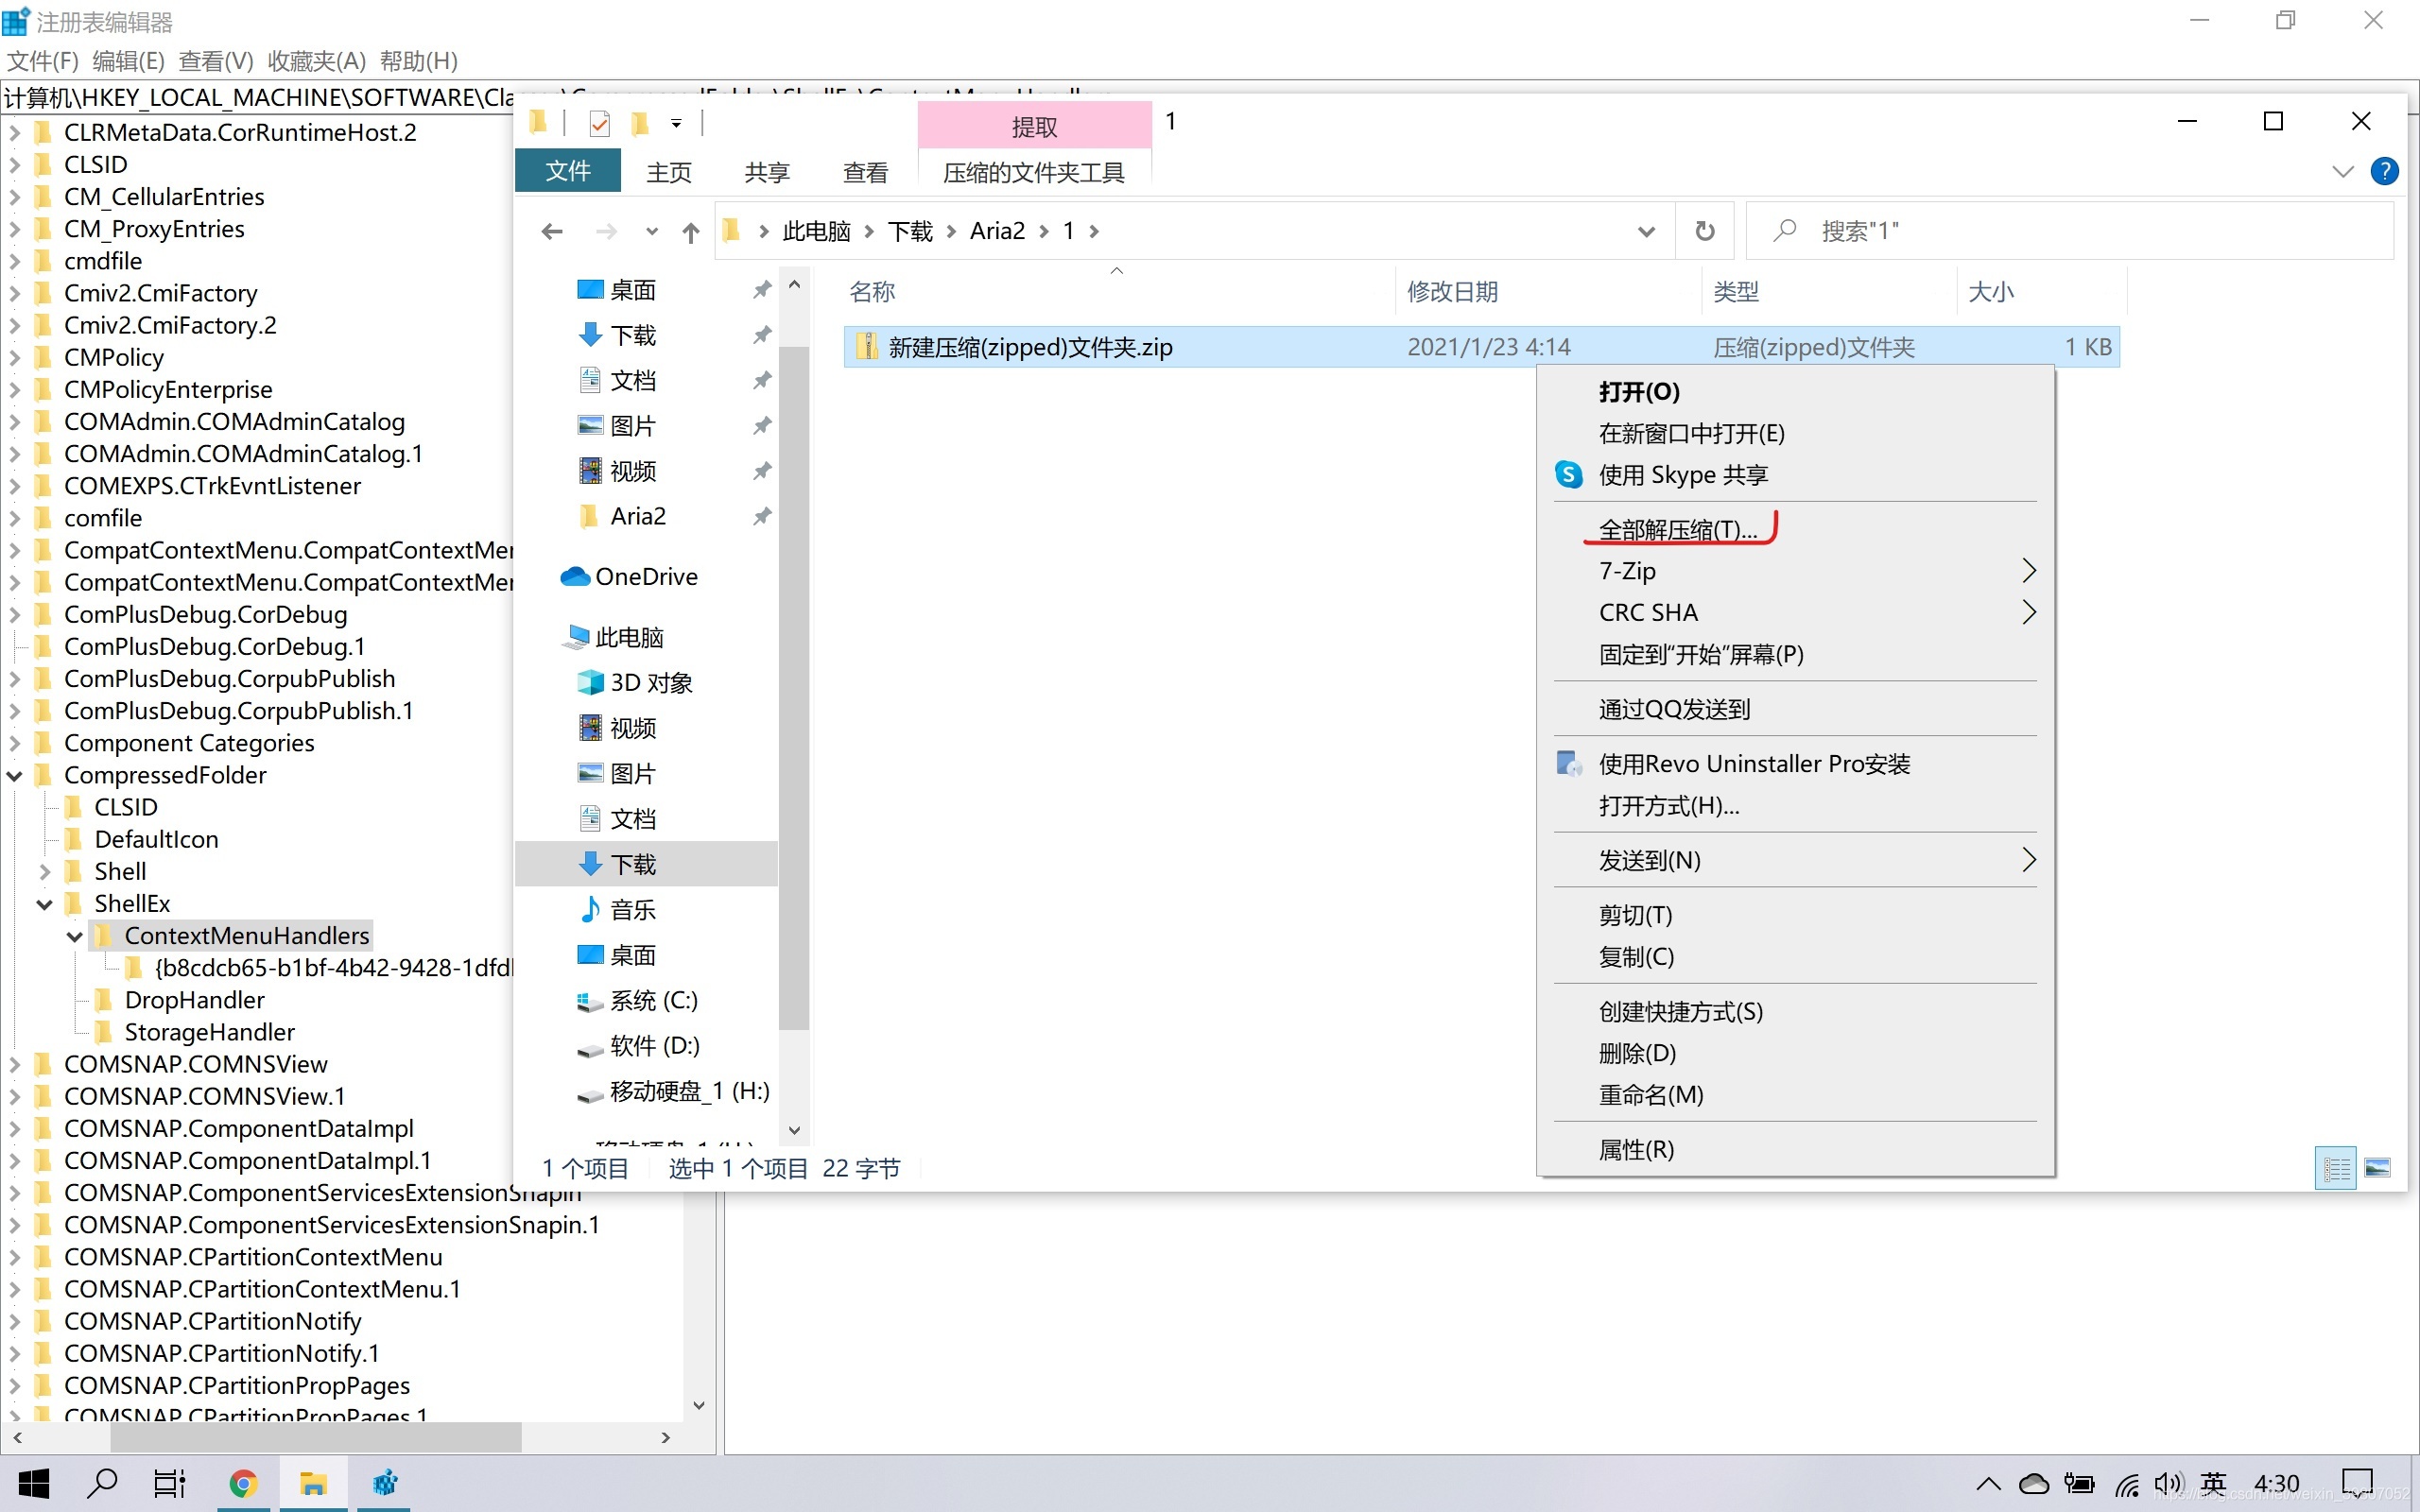
Task: Collapse the CompressedFolder registry key
Action: coord(15,776)
